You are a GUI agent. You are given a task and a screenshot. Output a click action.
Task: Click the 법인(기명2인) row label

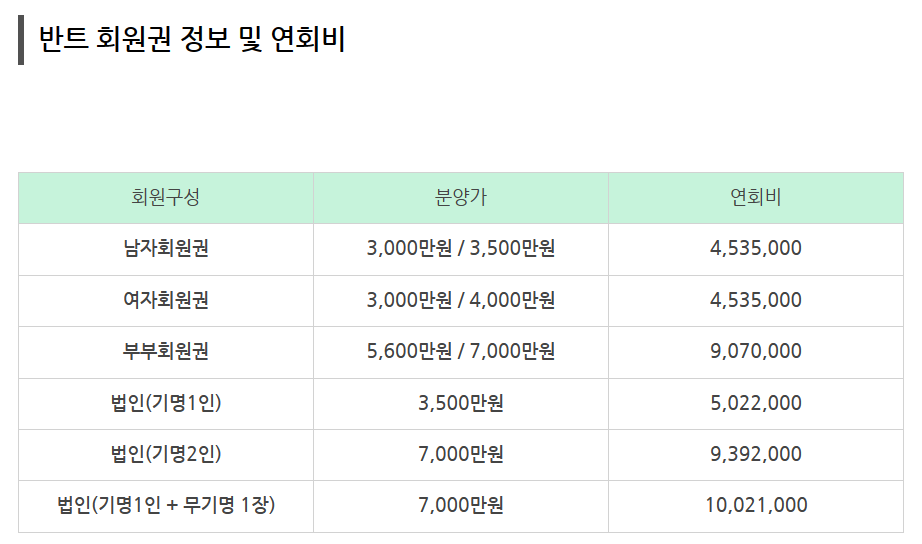point(166,454)
